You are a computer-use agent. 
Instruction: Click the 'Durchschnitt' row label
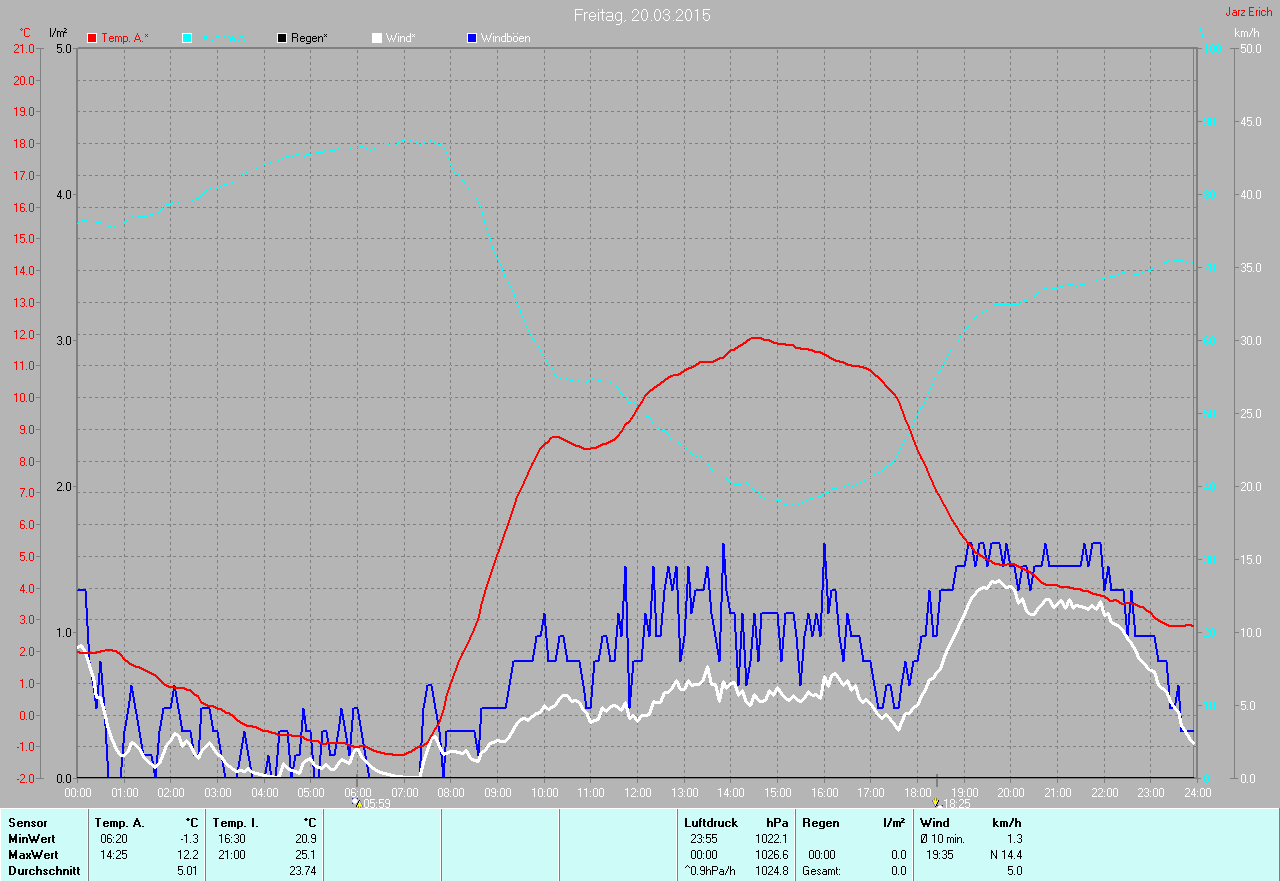coord(43,871)
